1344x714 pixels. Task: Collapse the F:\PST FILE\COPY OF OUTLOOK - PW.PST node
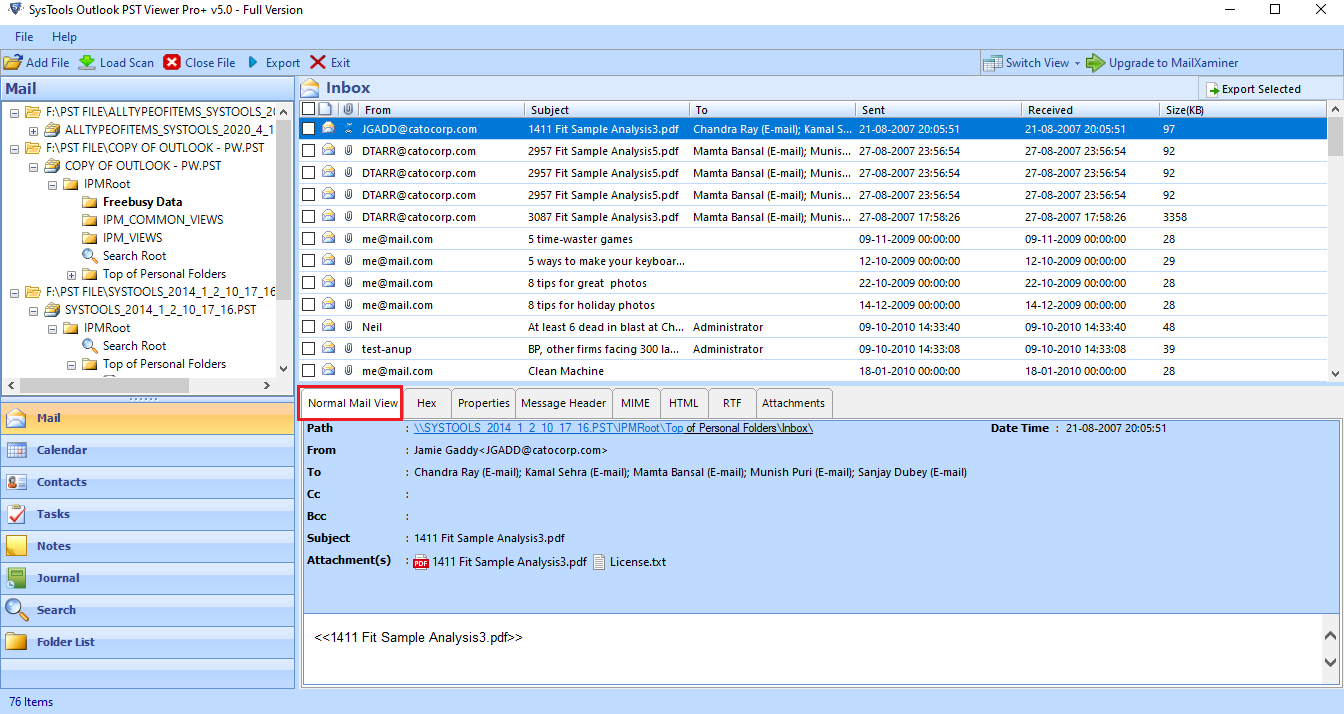click(x=14, y=148)
